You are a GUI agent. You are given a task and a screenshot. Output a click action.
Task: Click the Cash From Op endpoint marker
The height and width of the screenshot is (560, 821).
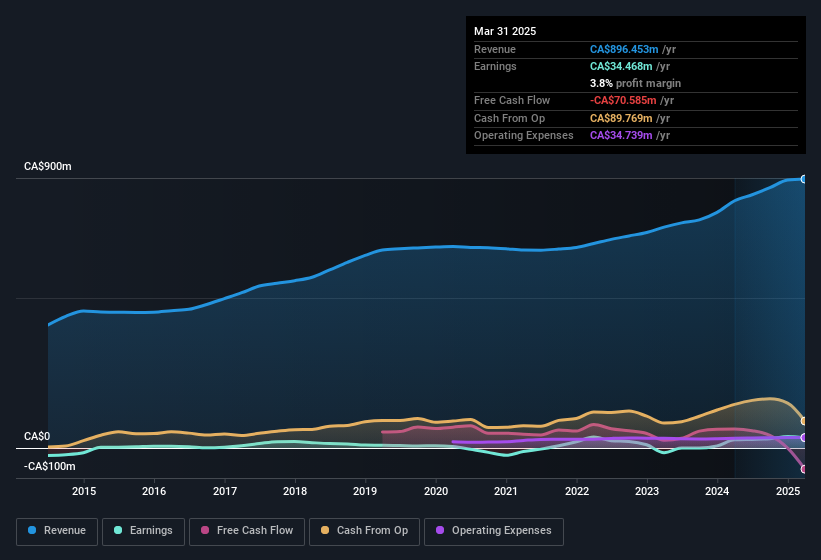[x=804, y=421]
